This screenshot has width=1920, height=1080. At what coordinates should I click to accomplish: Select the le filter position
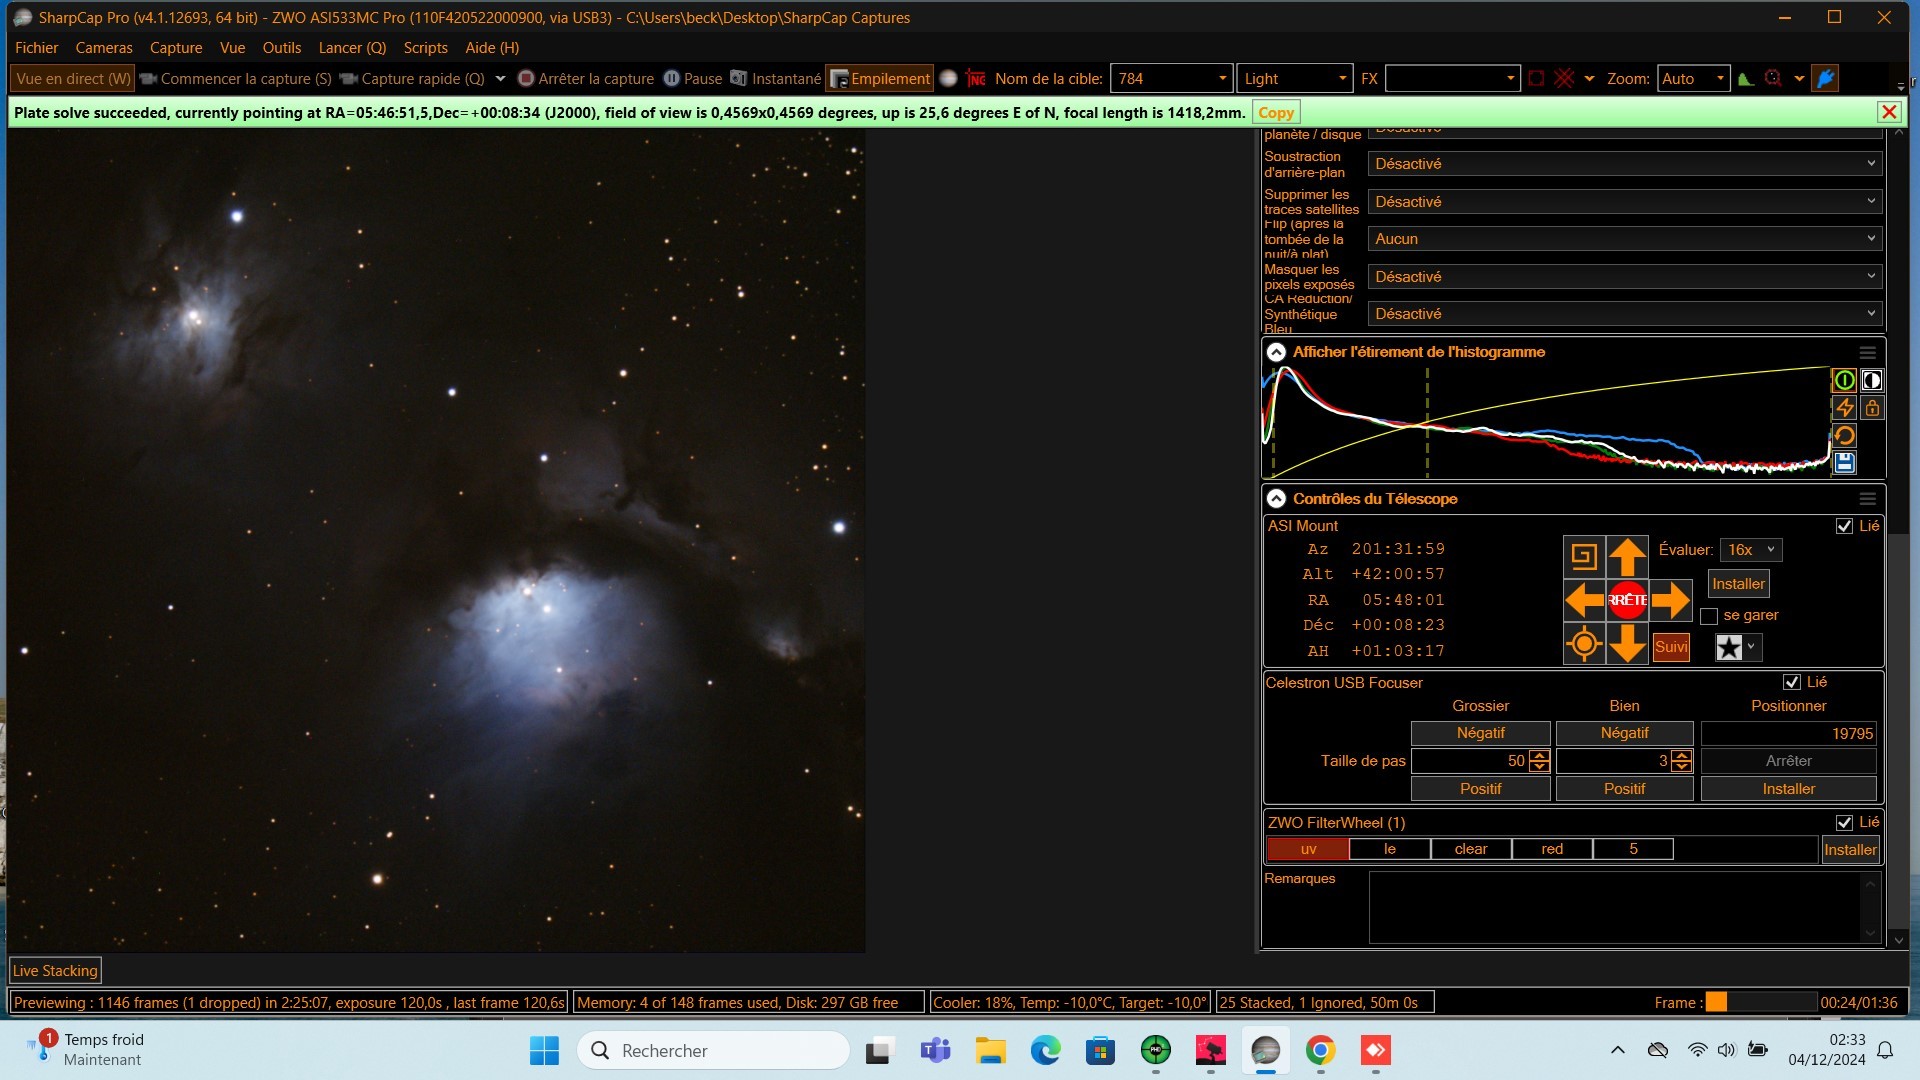tap(1389, 849)
